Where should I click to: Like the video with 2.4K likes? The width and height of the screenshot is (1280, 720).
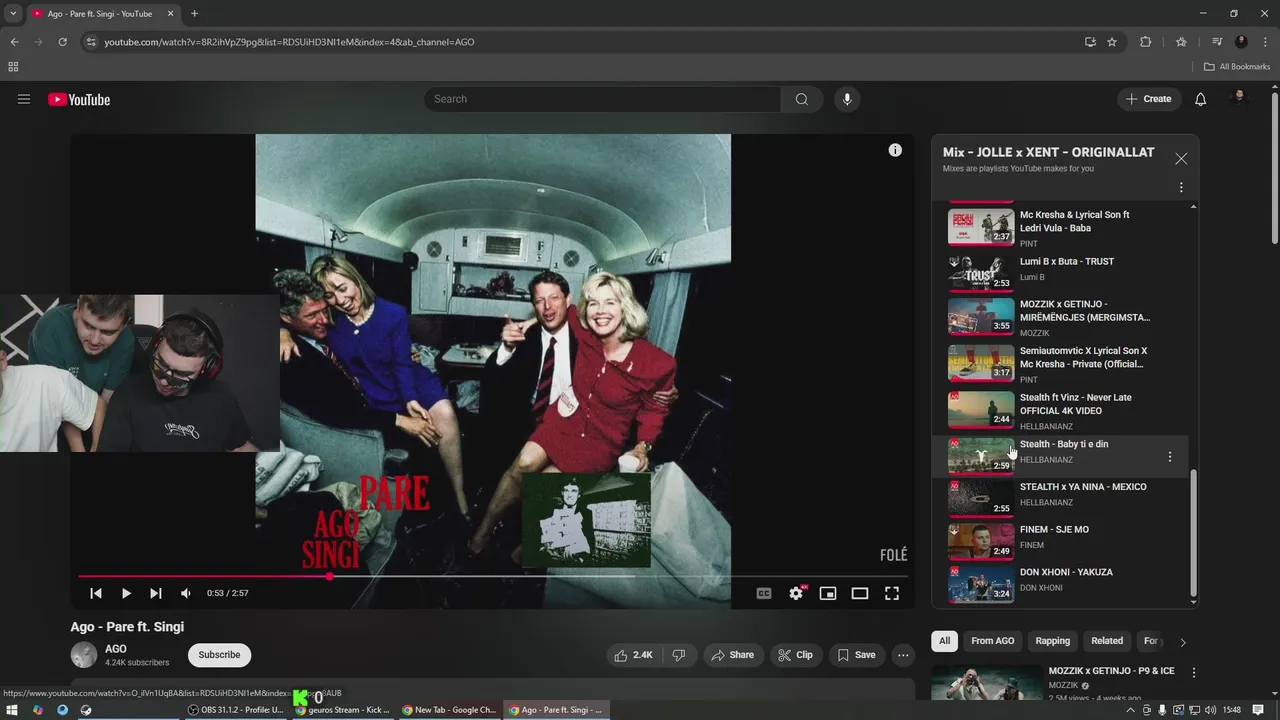tap(633, 655)
